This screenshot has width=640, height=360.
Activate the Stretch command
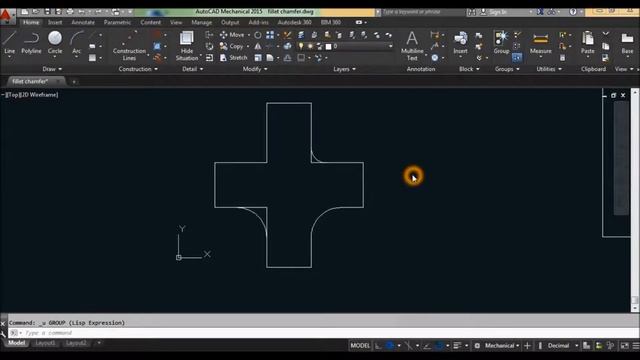pos(233,58)
